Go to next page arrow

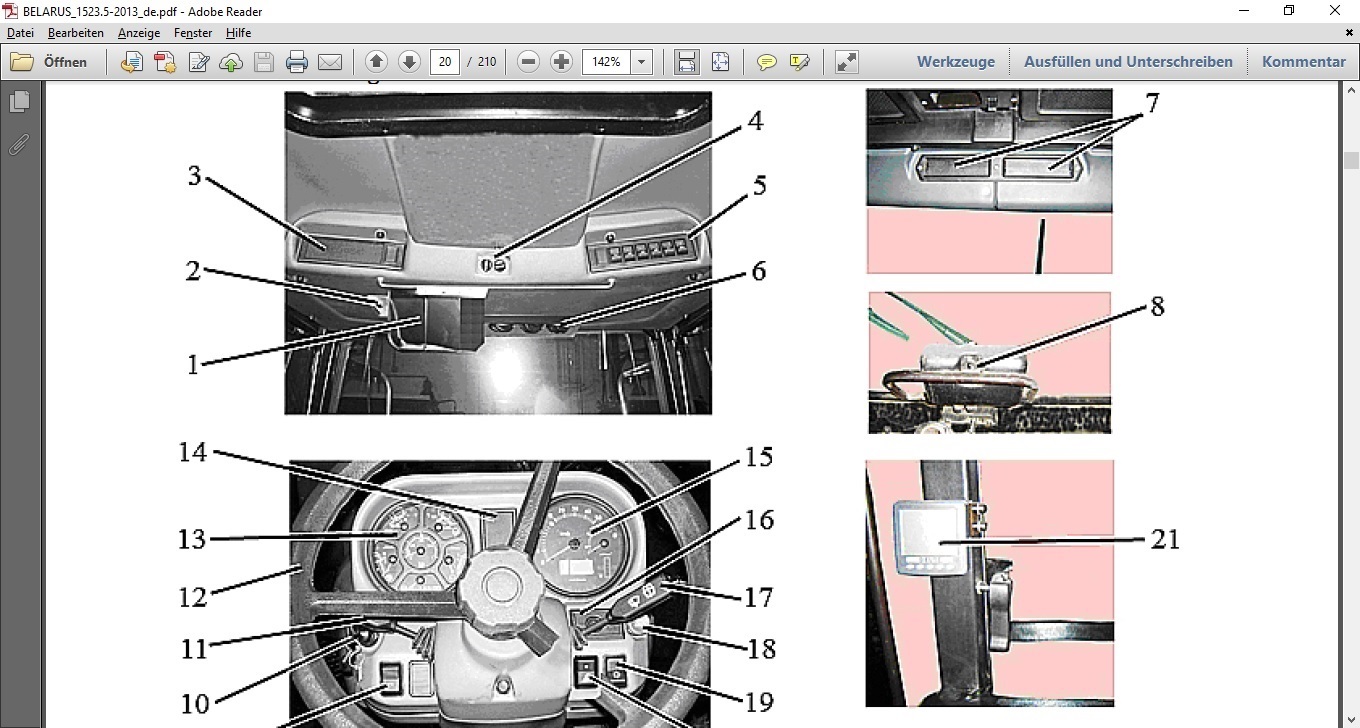[408, 62]
